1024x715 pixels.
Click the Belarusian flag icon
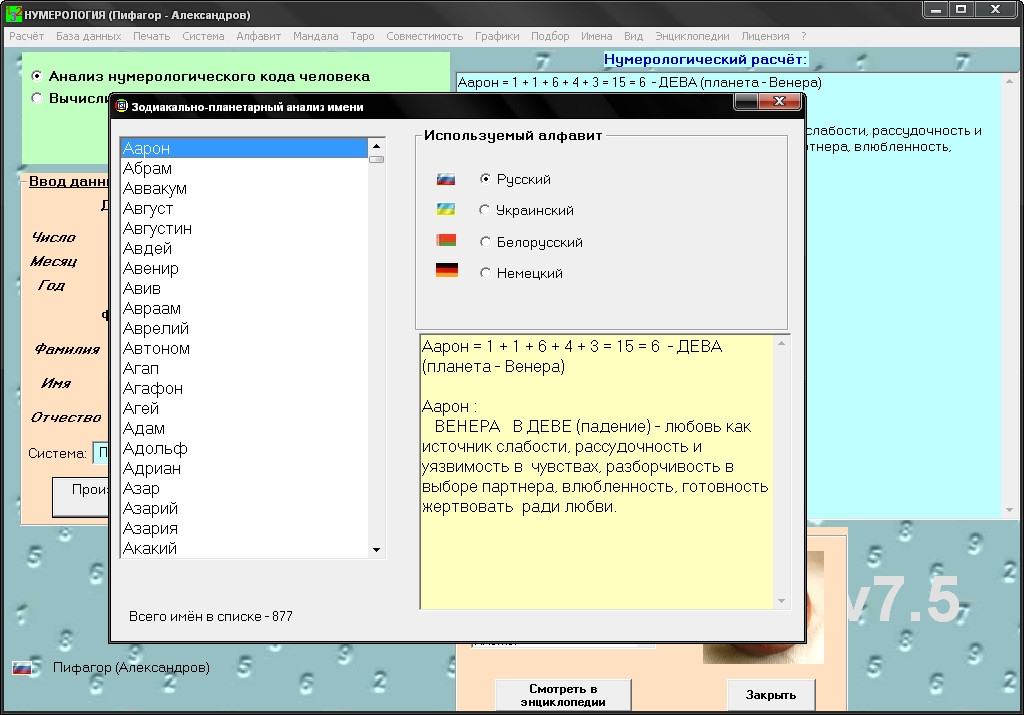pyautogui.click(x=446, y=240)
